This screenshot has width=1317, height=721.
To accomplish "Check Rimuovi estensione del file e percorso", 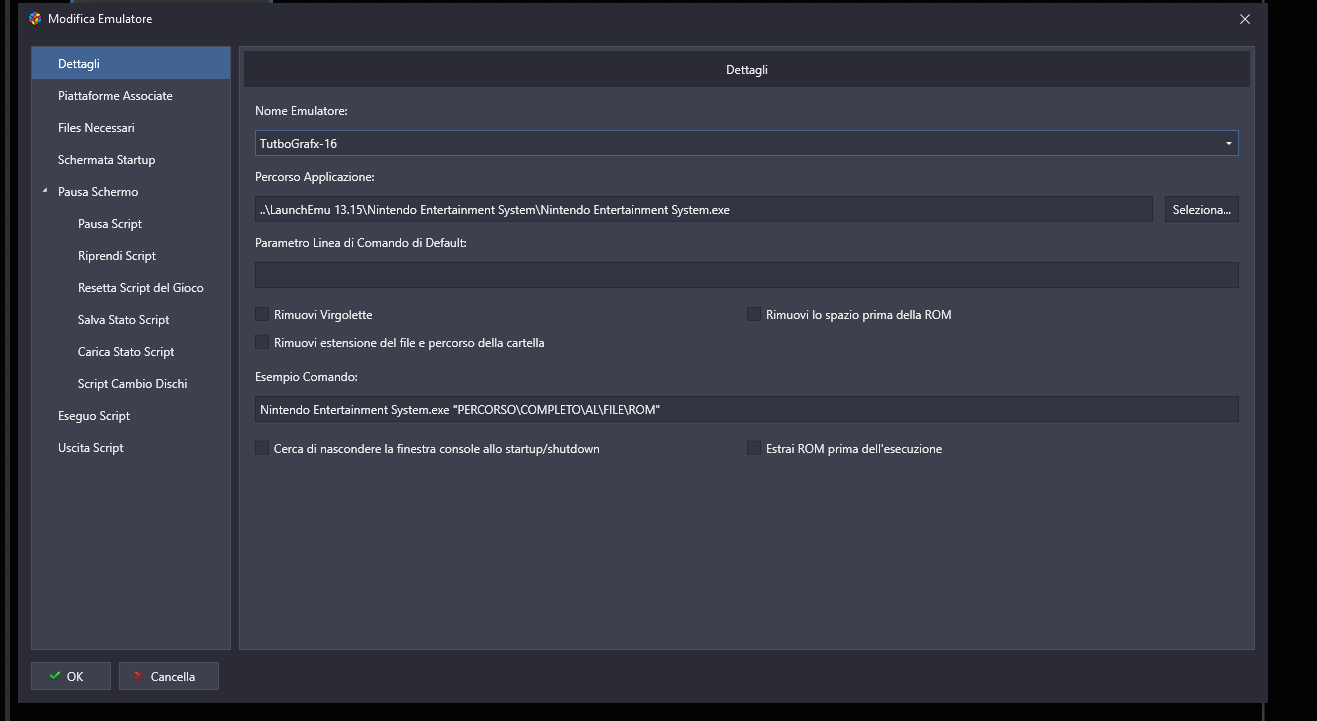I will coord(262,343).
